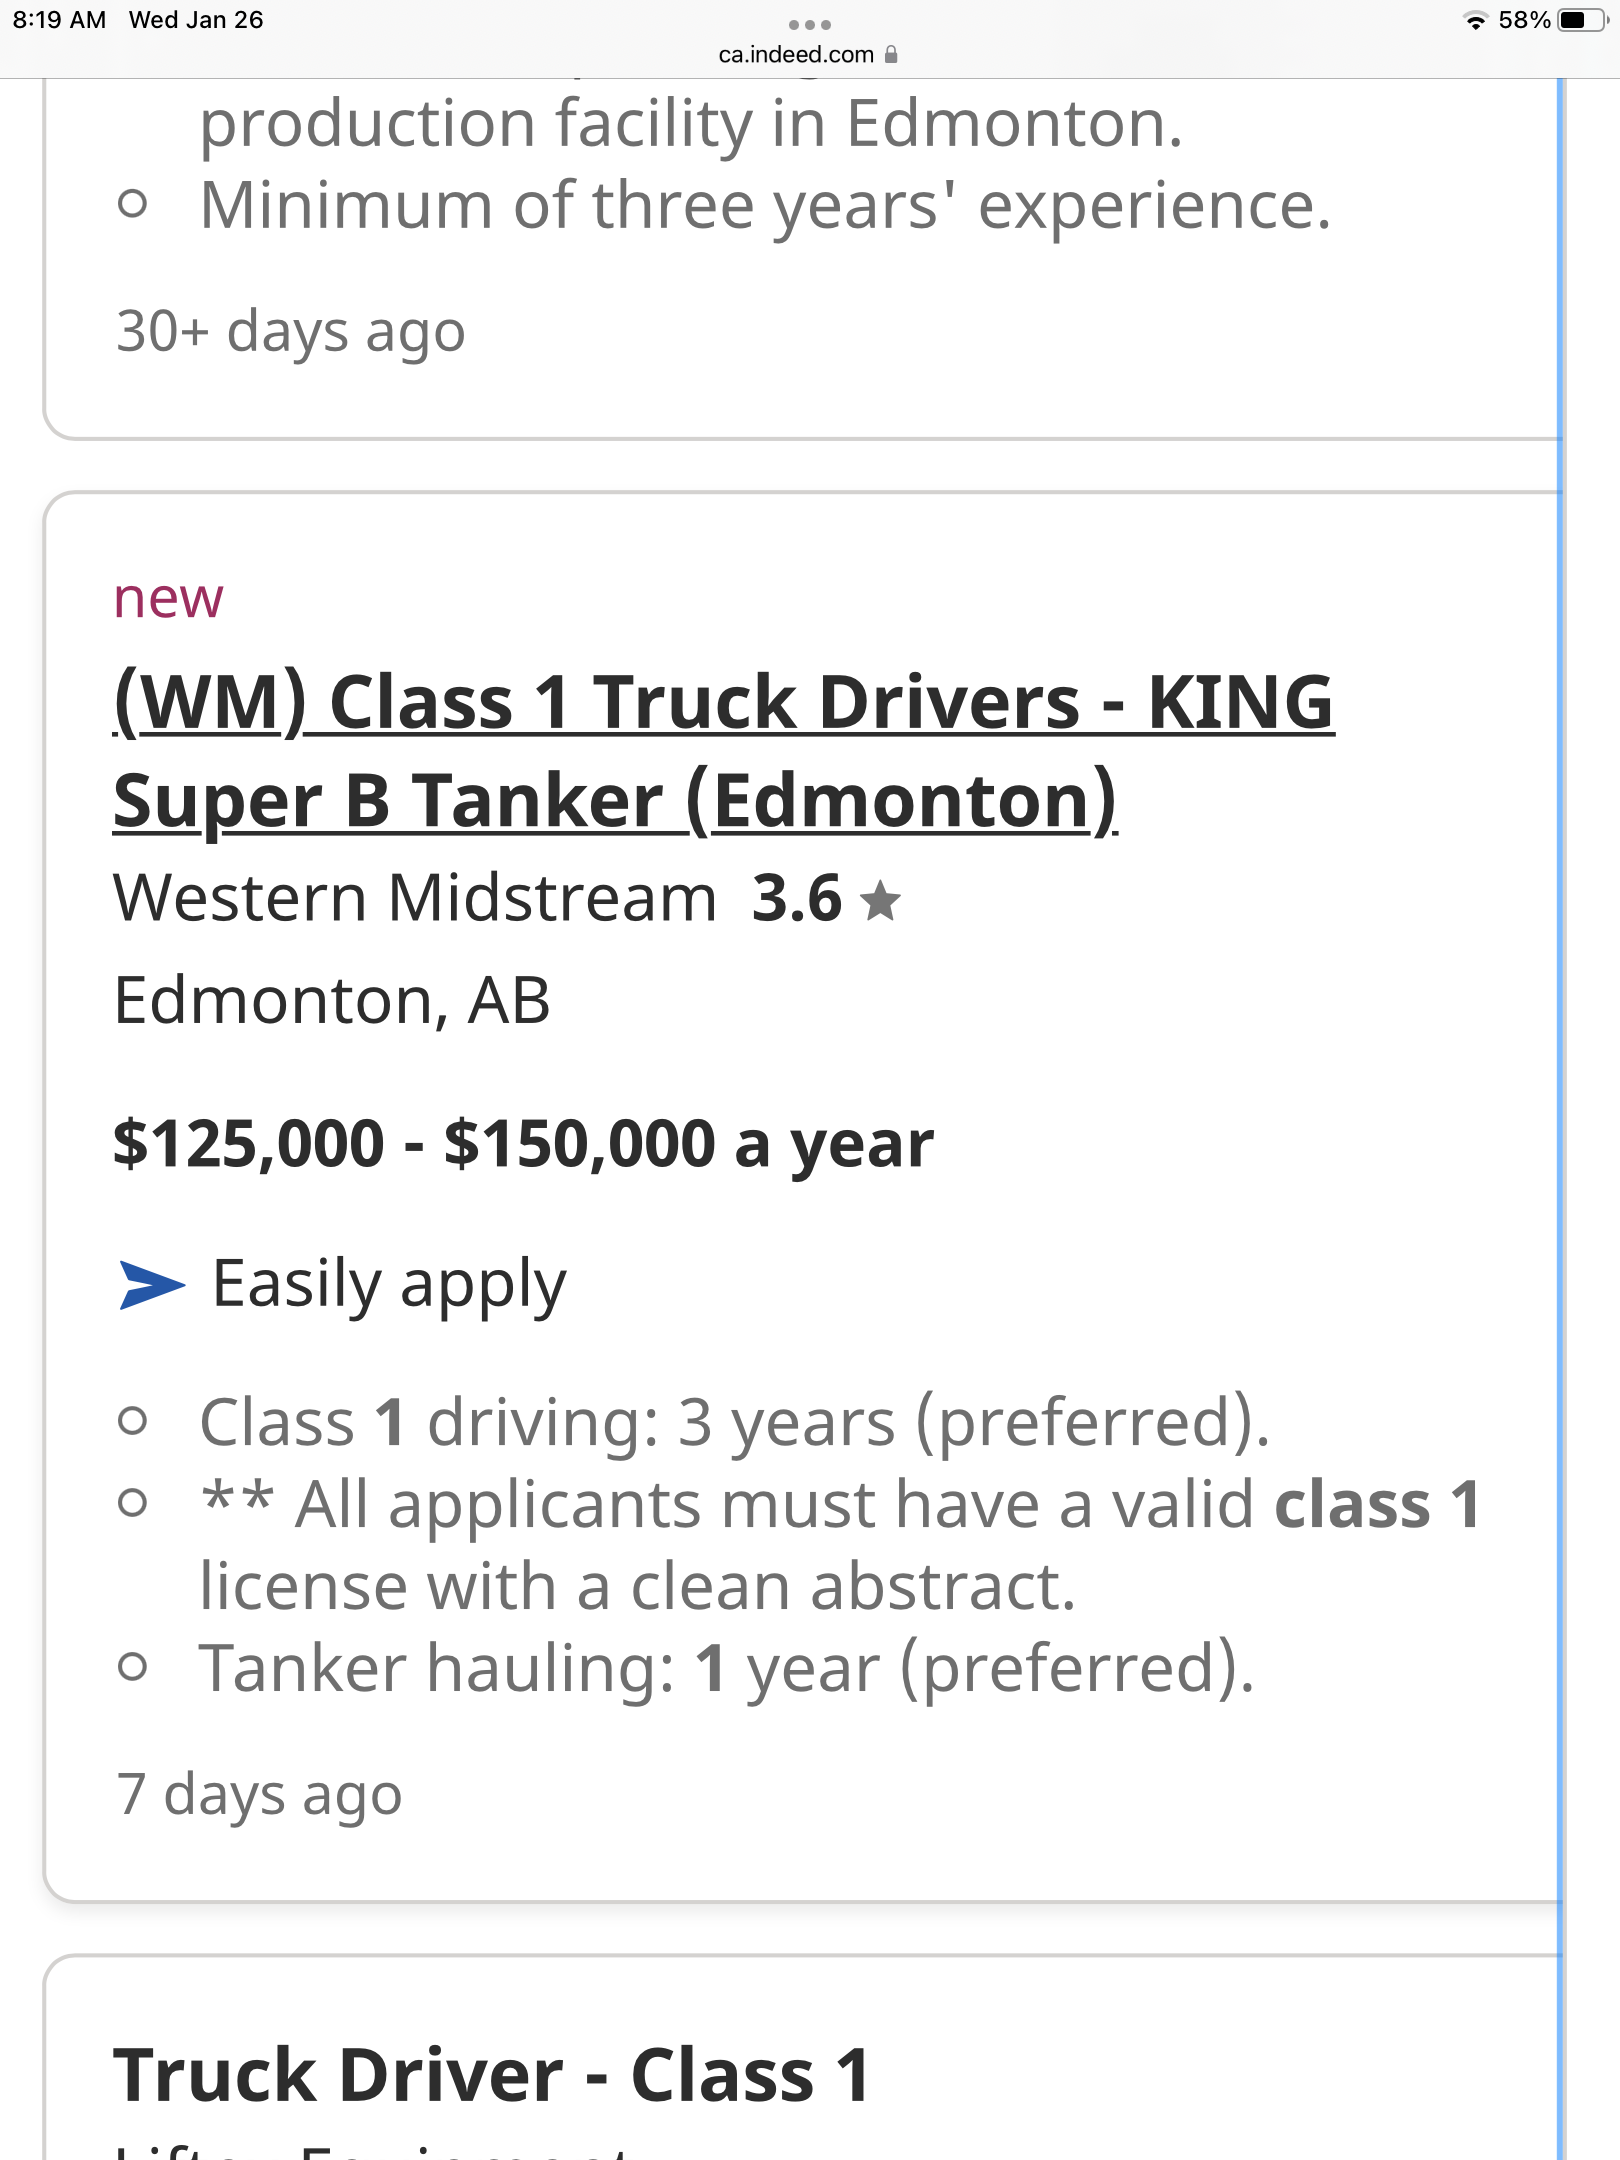
Task: Tap the blue Easily apply arrow icon
Action: (151, 1284)
